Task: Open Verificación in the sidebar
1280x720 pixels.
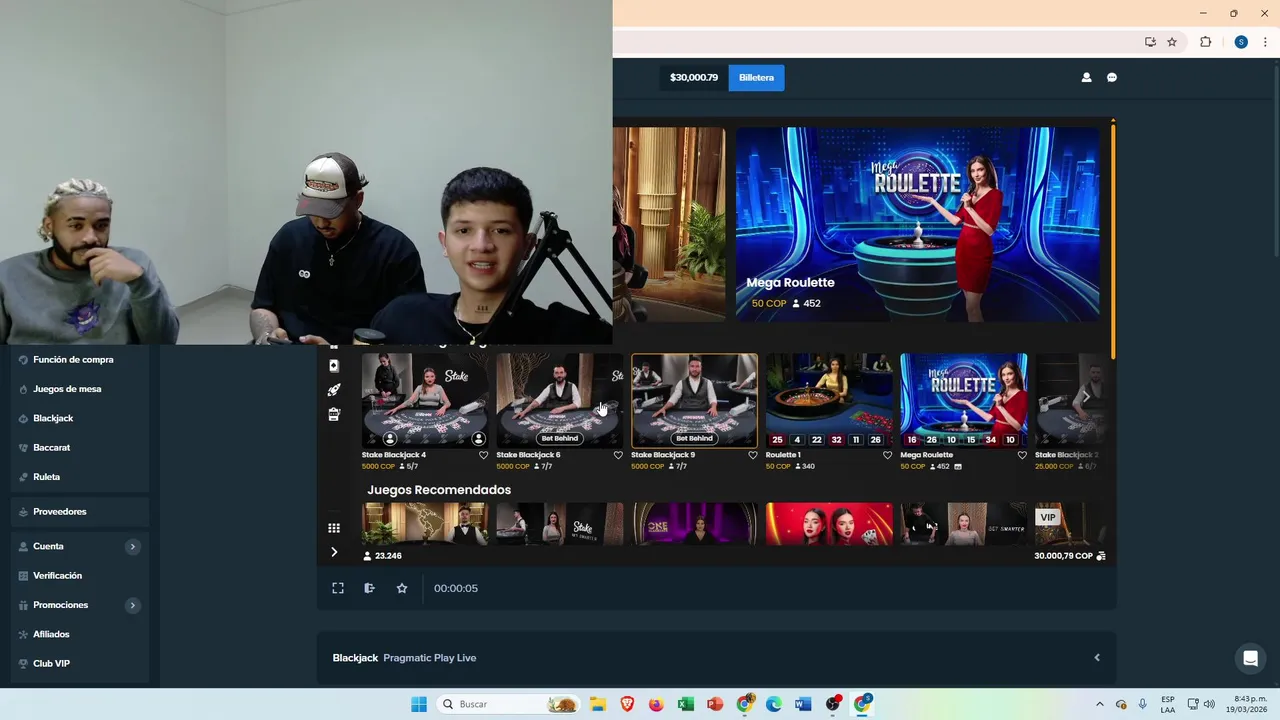Action: coord(79,575)
